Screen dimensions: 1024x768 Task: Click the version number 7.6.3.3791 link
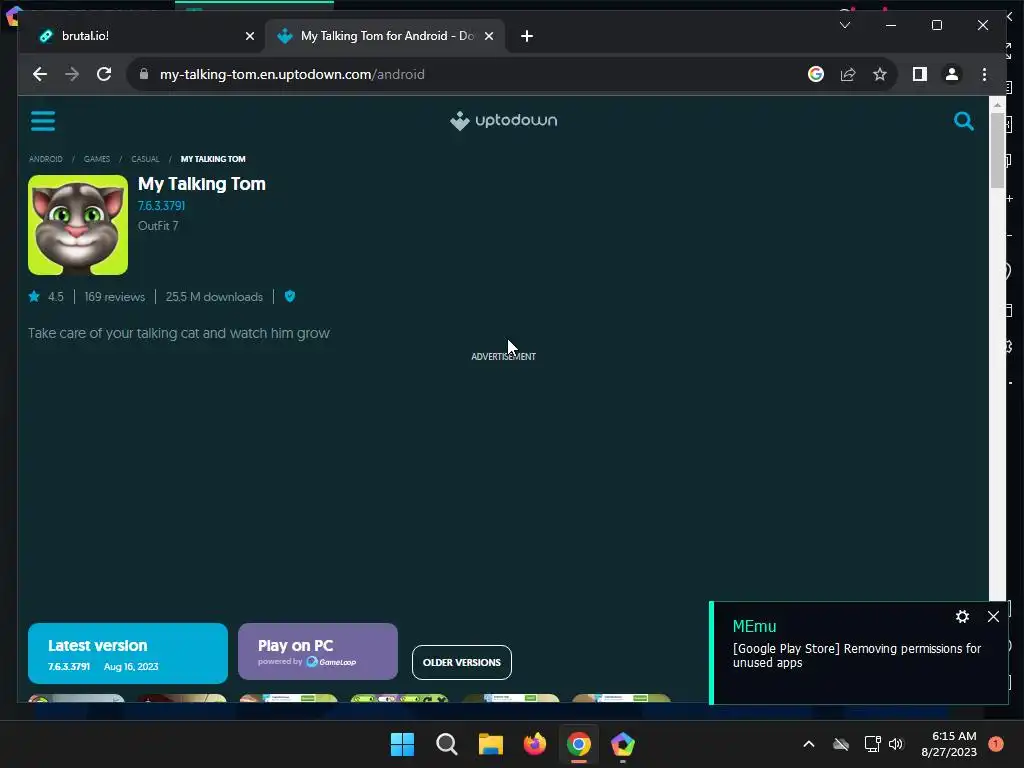click(161, 206)
